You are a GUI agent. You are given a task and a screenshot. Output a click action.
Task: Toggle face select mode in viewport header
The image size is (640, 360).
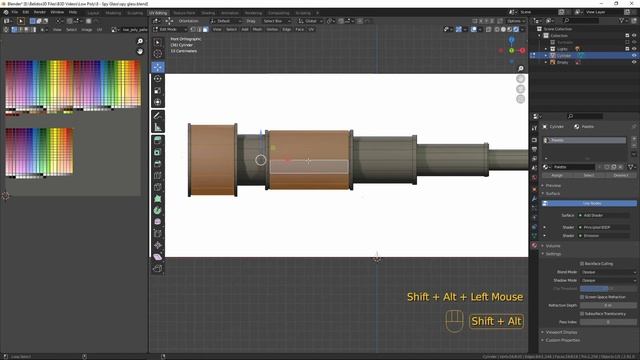click(206, 29)
